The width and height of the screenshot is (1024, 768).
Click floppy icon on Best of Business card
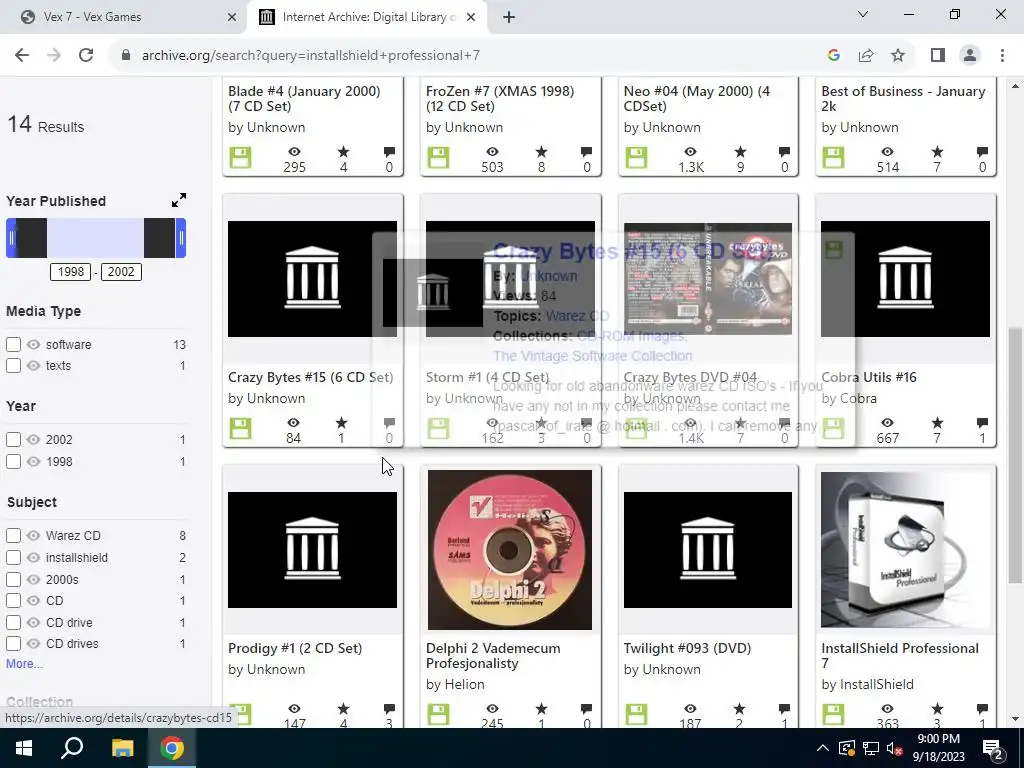833,157
